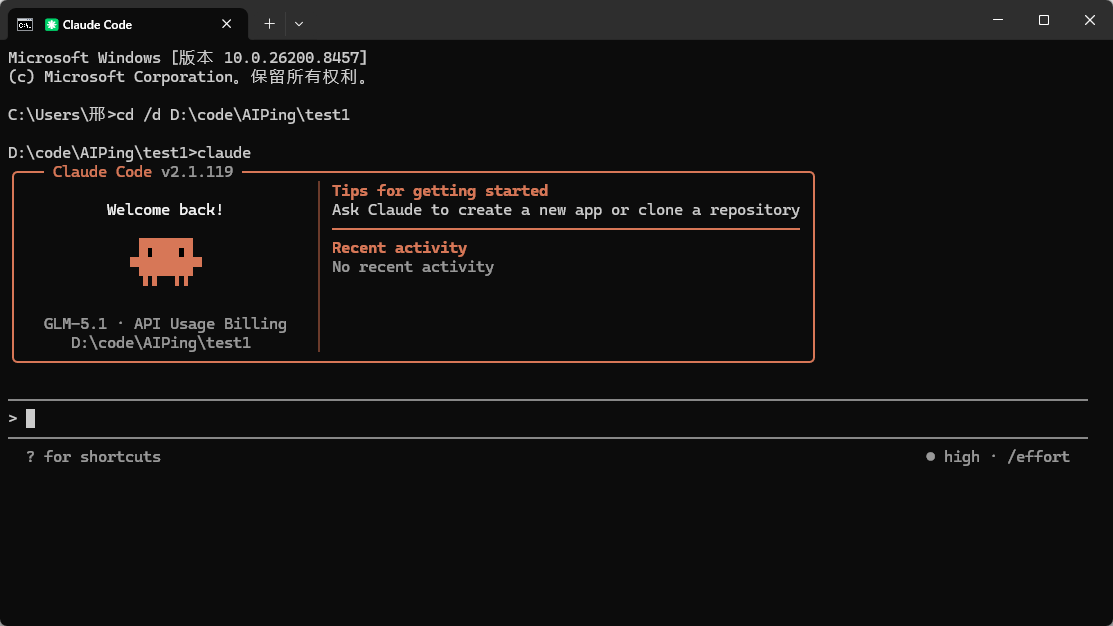Click the Recent activity heading
The width and height of the screenshot is (1113, 626).
coord(400,248)
